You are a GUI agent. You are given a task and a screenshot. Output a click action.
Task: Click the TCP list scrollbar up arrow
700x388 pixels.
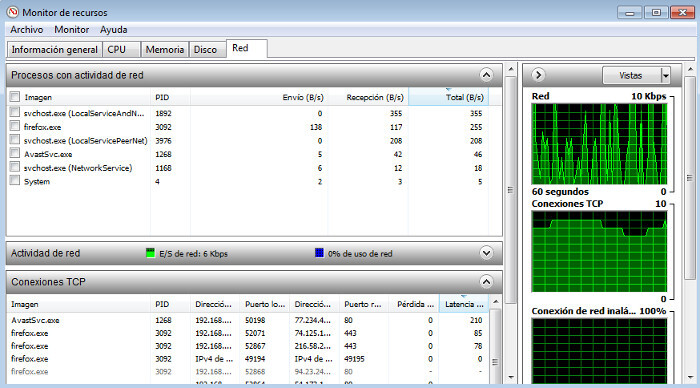coord(495,302)
